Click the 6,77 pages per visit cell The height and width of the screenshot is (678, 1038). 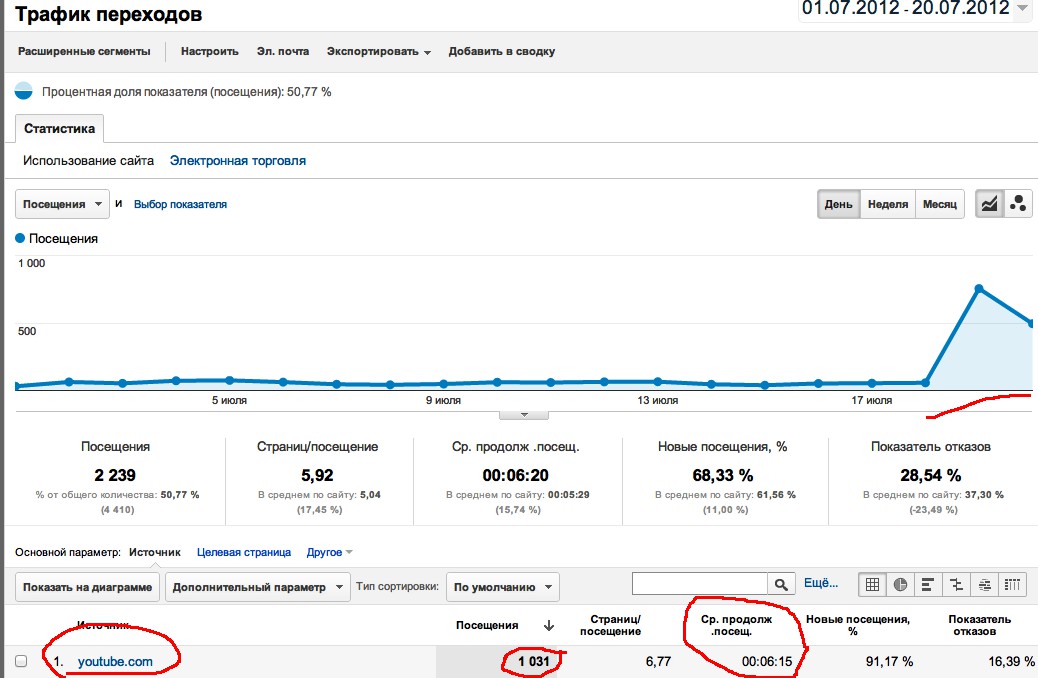(658, 661)
